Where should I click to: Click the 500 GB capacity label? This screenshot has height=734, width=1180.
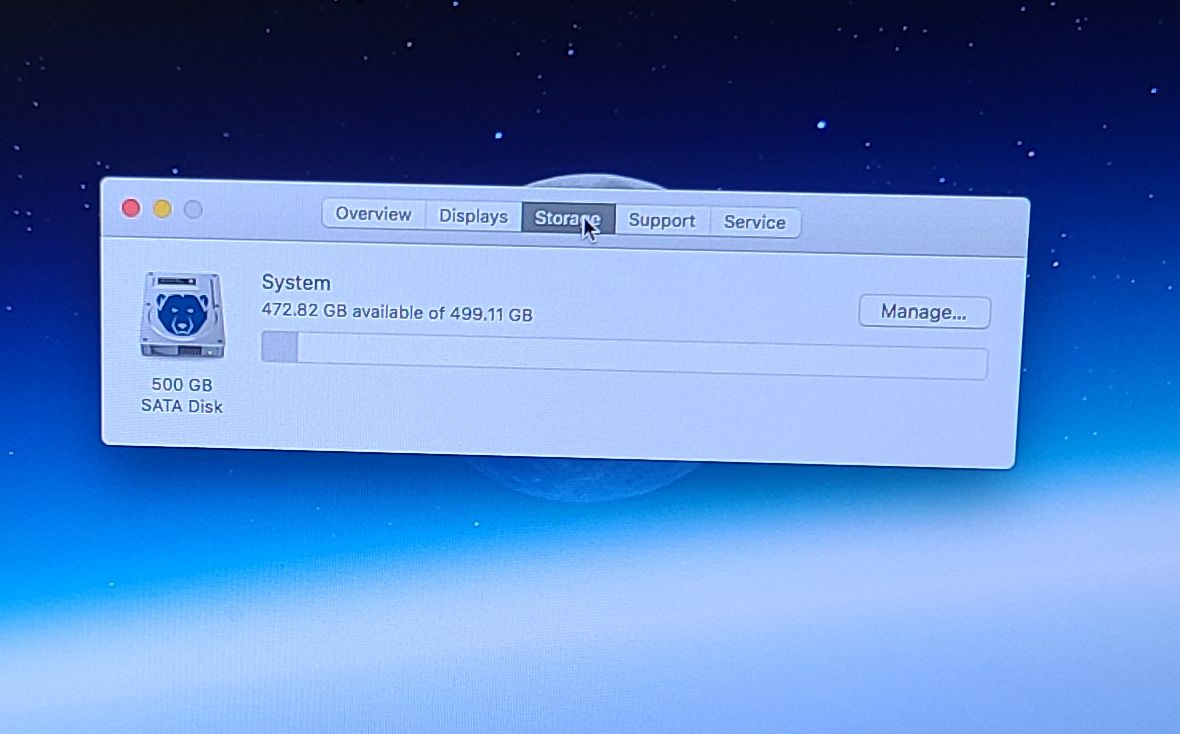coord(182,384)
